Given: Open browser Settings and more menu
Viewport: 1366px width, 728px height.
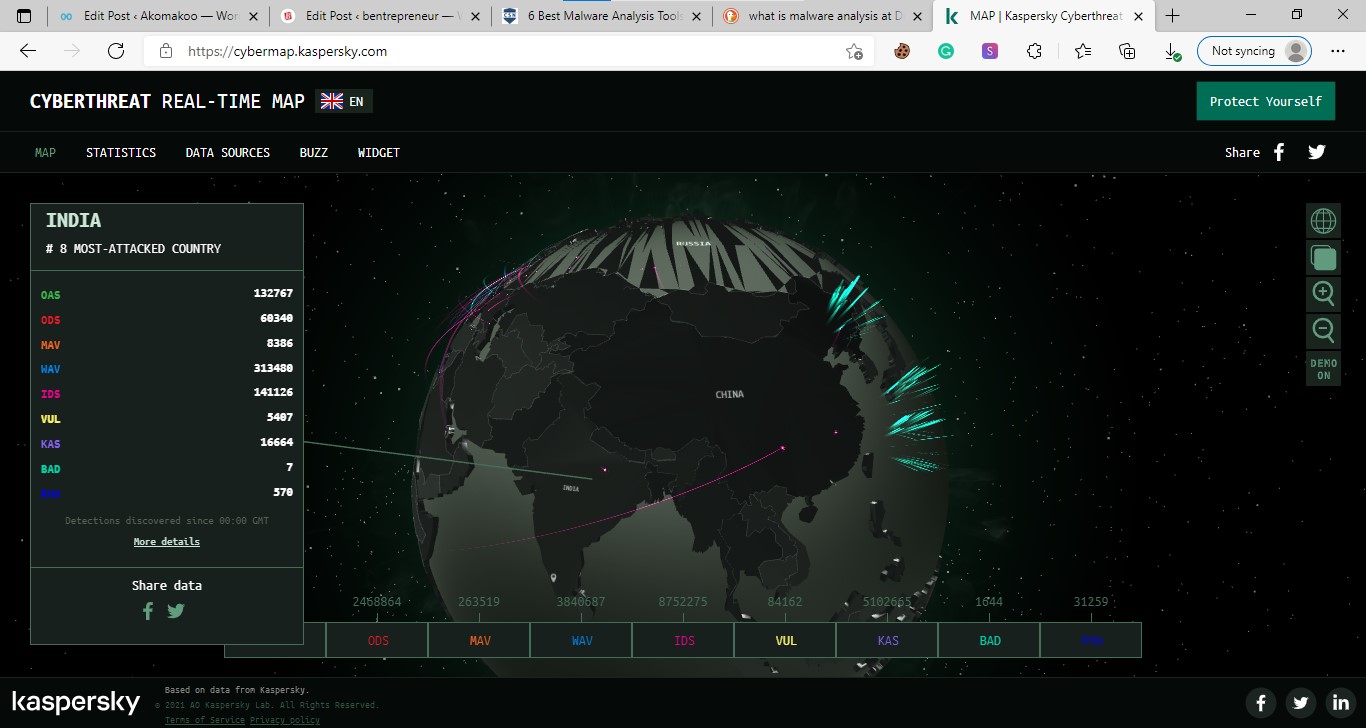Looking at the screenshot, I should tap(1338, 51).
